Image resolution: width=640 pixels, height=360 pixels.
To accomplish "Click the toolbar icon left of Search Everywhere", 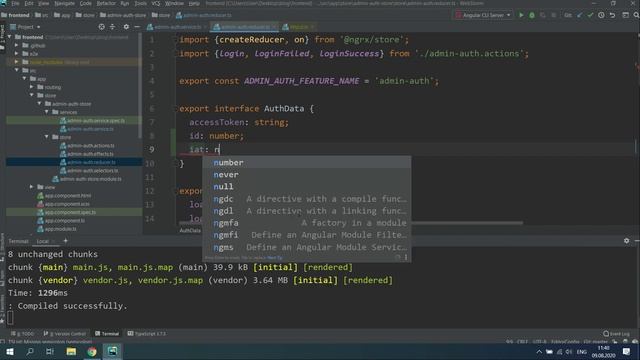I will (625, 15).
